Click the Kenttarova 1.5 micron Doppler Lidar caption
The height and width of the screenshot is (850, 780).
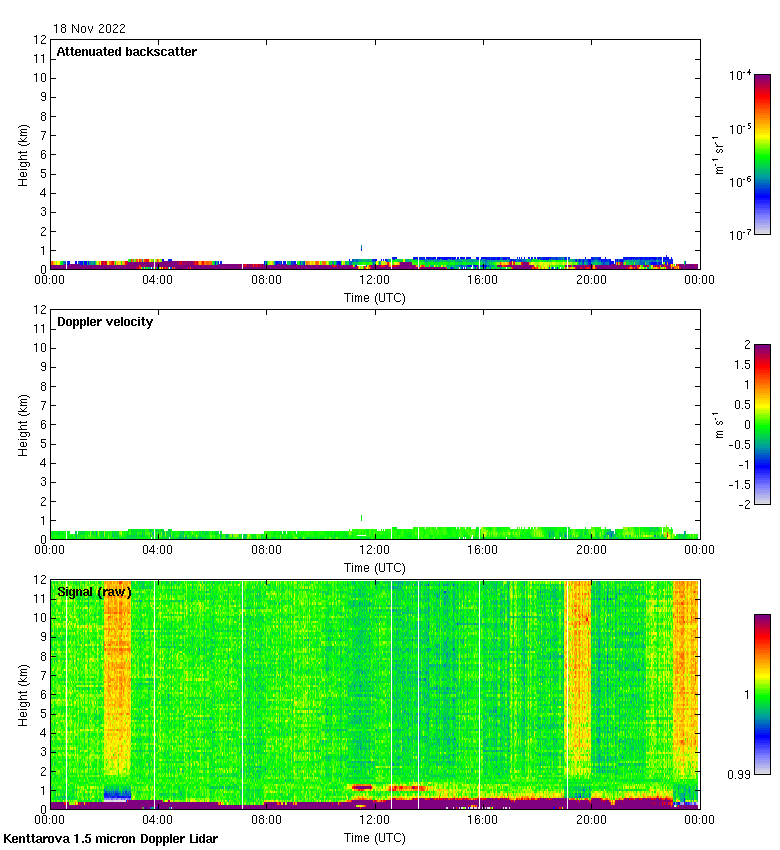pyautogui.click(x=111, y=838)
